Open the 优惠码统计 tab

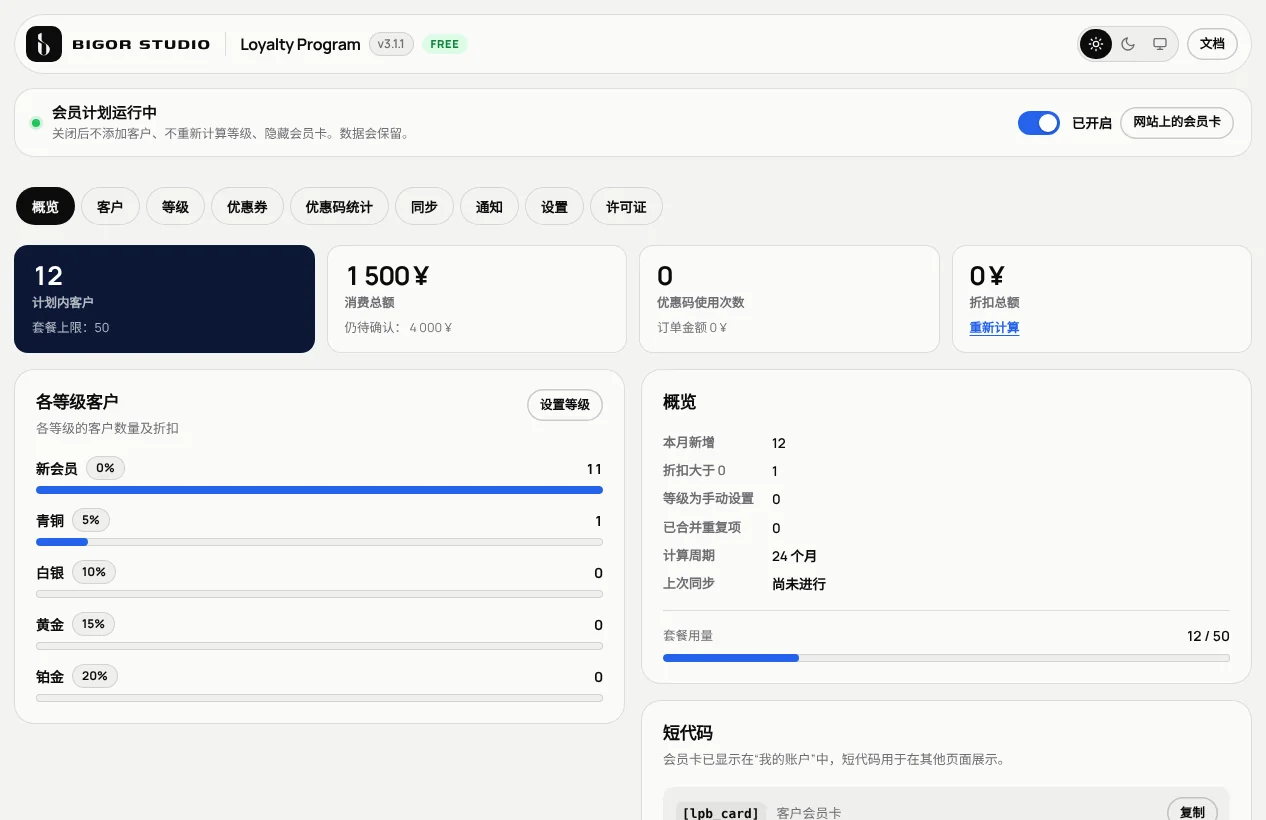point(339,207)
